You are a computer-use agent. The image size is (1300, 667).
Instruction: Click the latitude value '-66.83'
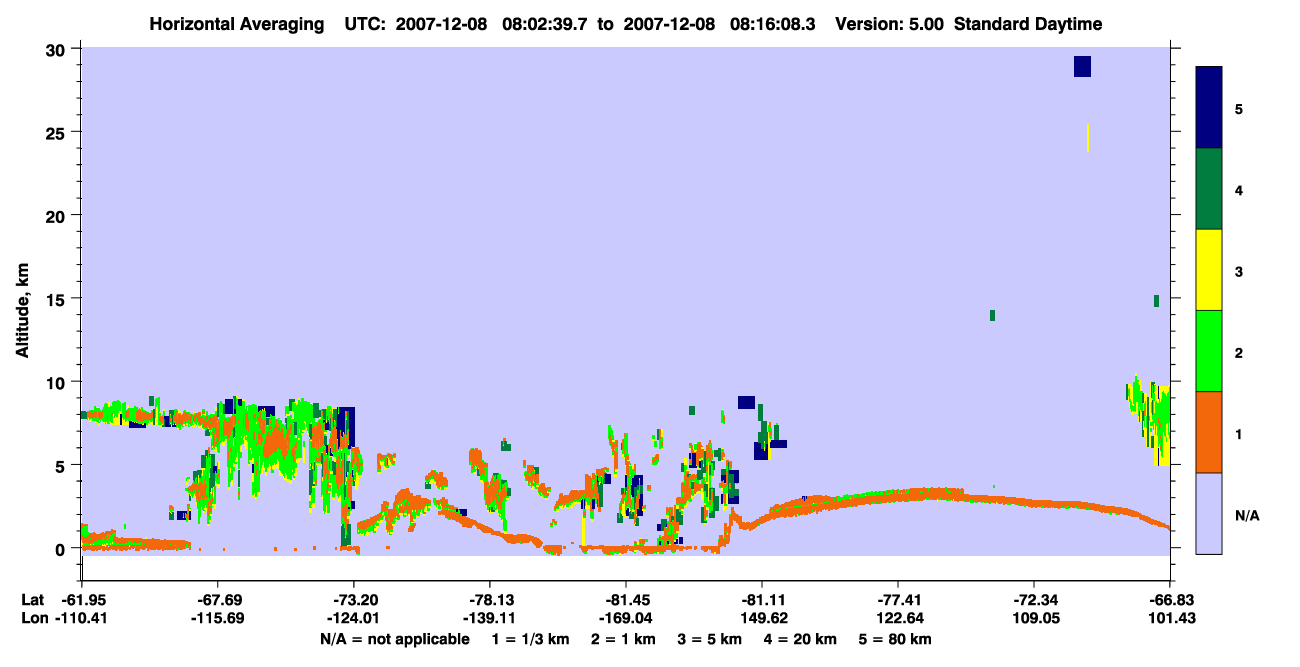point(1170,600)
